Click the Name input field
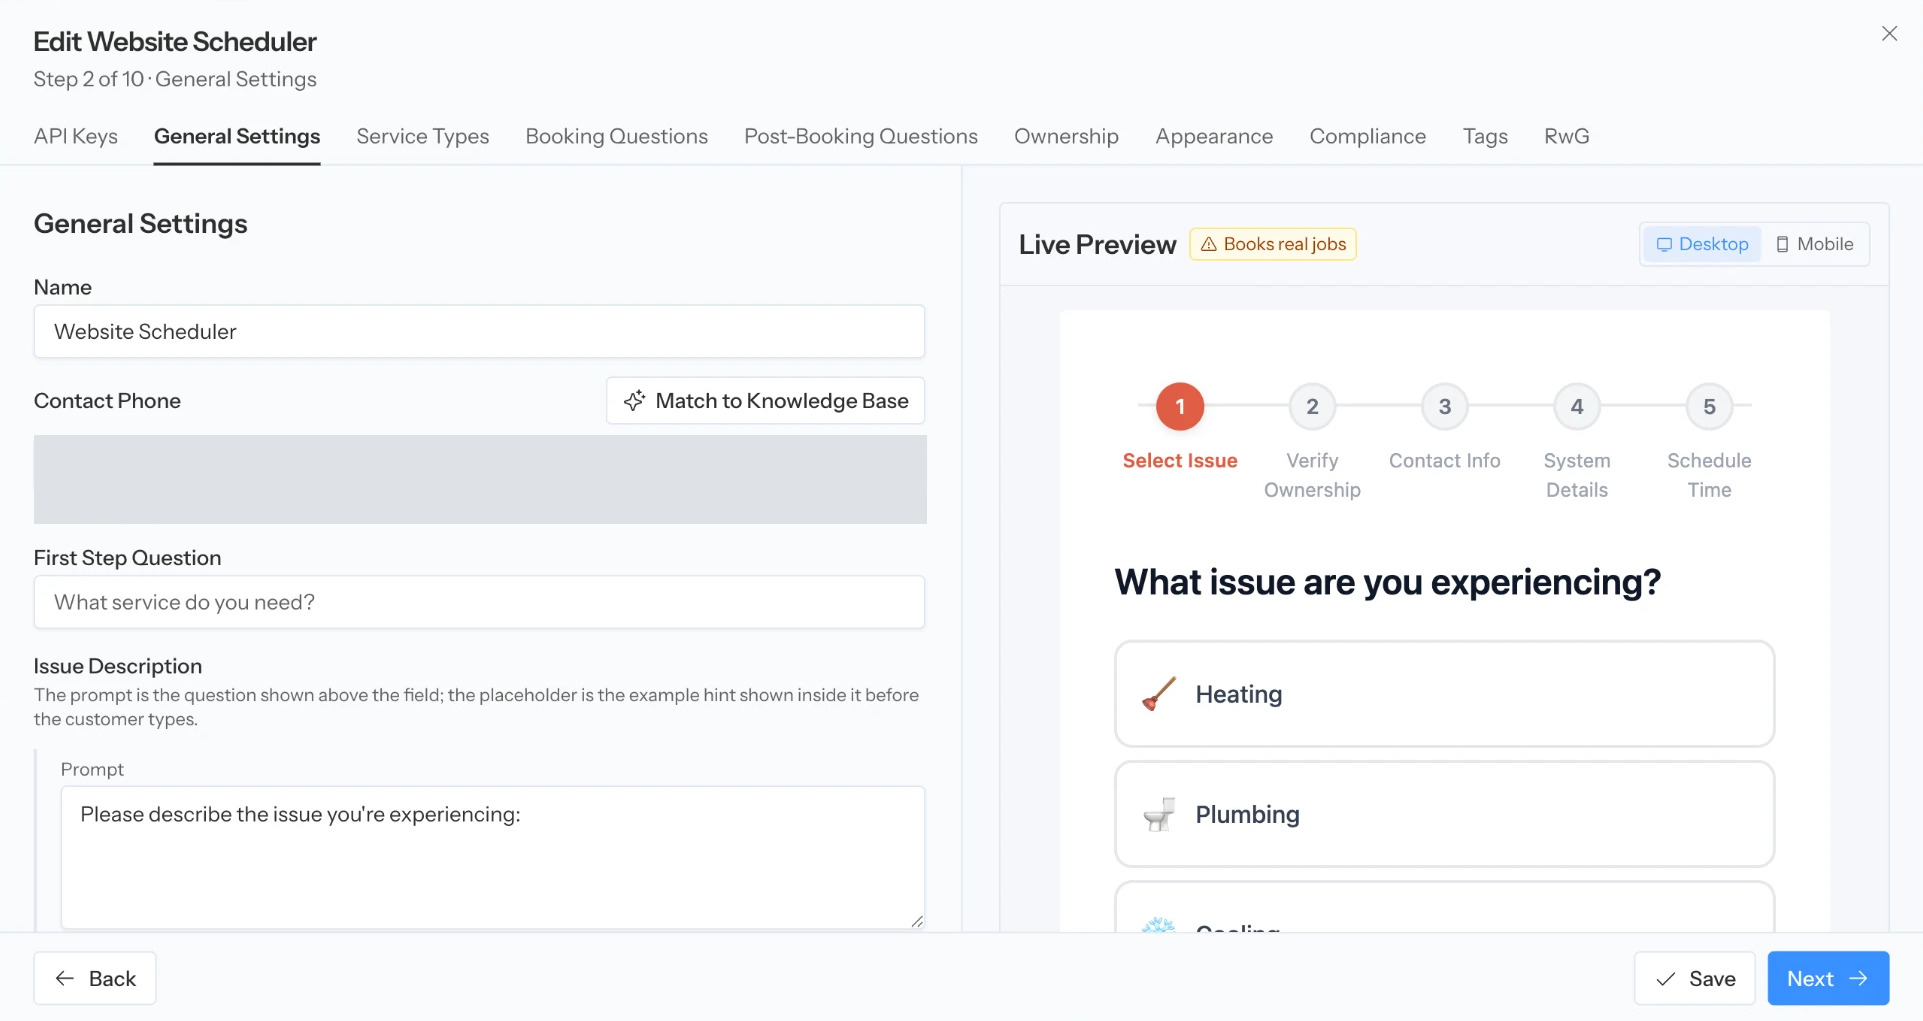 click(x=479, y=332)
